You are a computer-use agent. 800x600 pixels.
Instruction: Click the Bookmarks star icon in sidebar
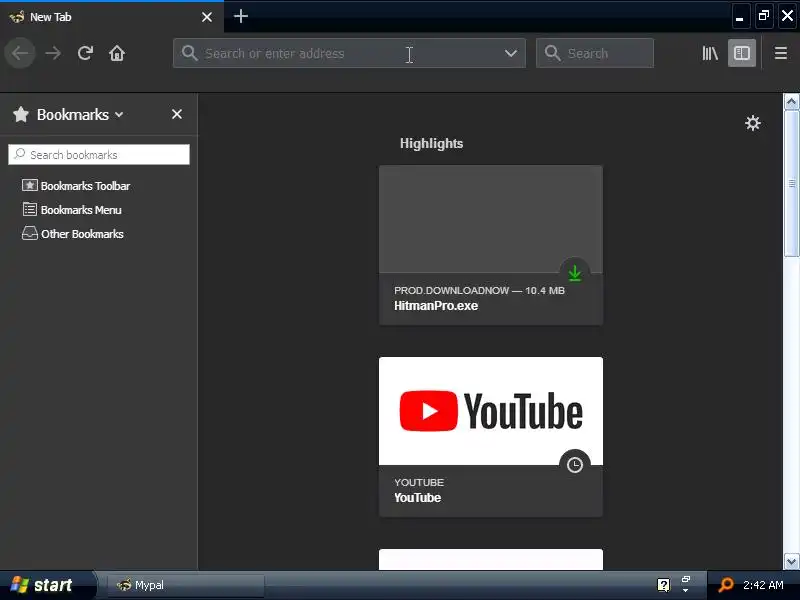(21, 114)
